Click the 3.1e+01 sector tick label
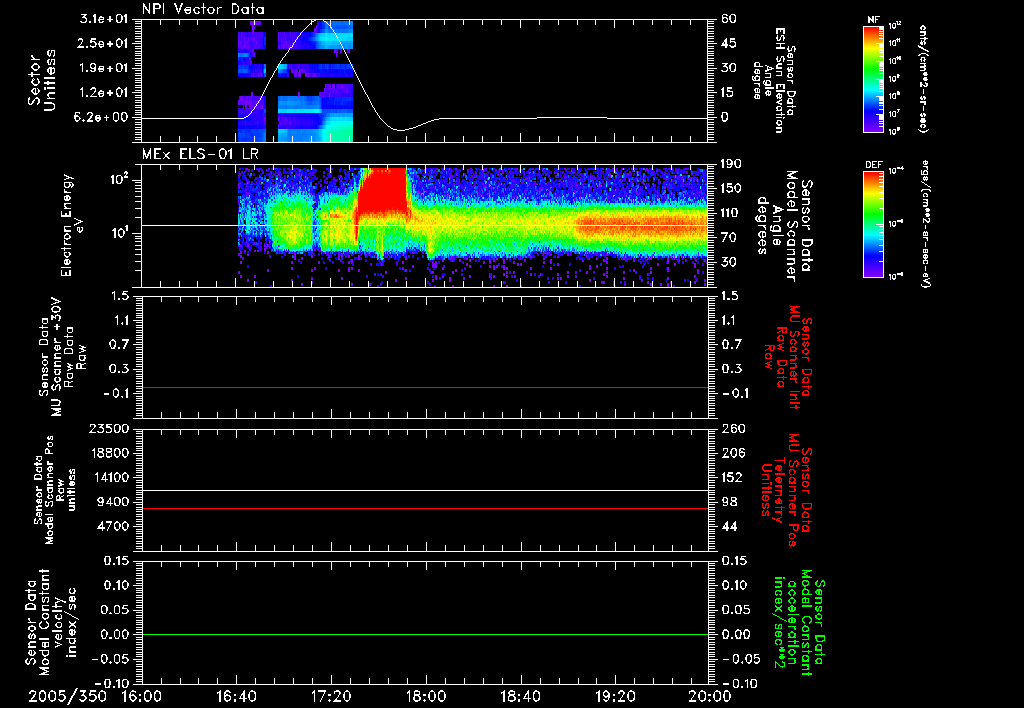 (x=101, y=19)
